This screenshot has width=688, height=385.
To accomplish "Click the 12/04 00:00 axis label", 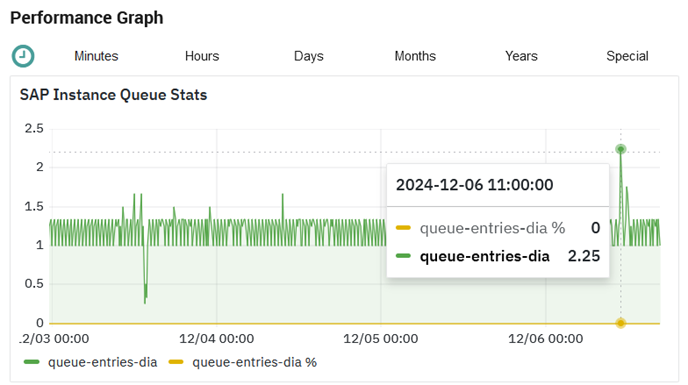I will tap(216, 338).
